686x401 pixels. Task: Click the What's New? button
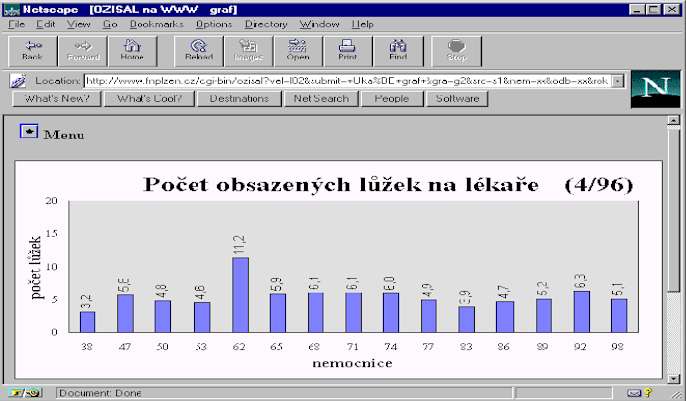[57, 99]
